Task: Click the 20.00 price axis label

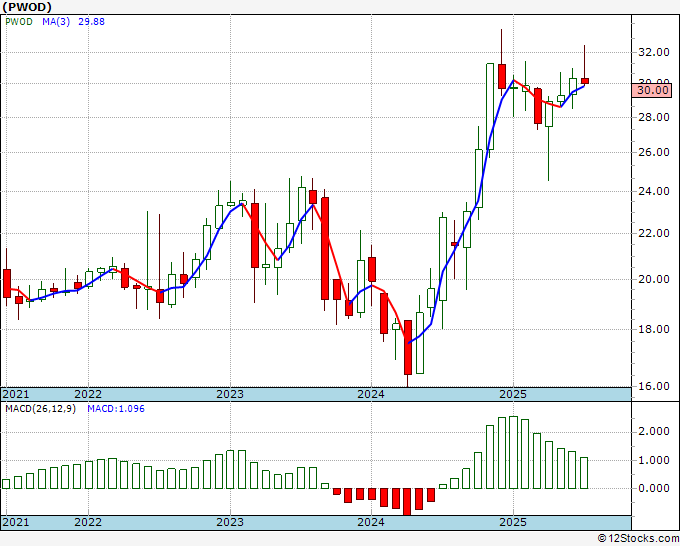Action: click(654, 279)
